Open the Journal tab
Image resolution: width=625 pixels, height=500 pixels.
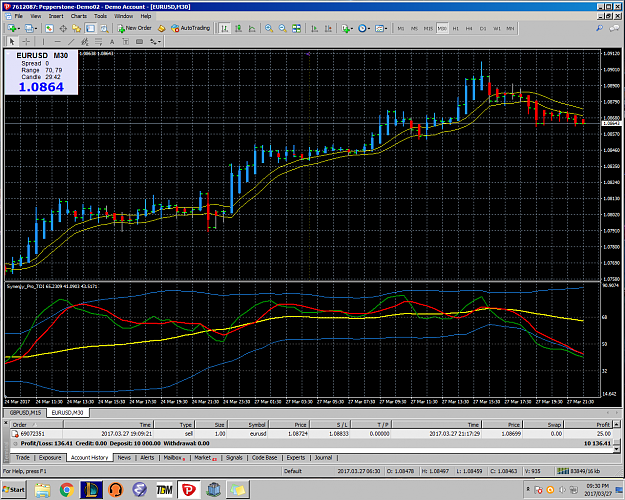(323, 458)
